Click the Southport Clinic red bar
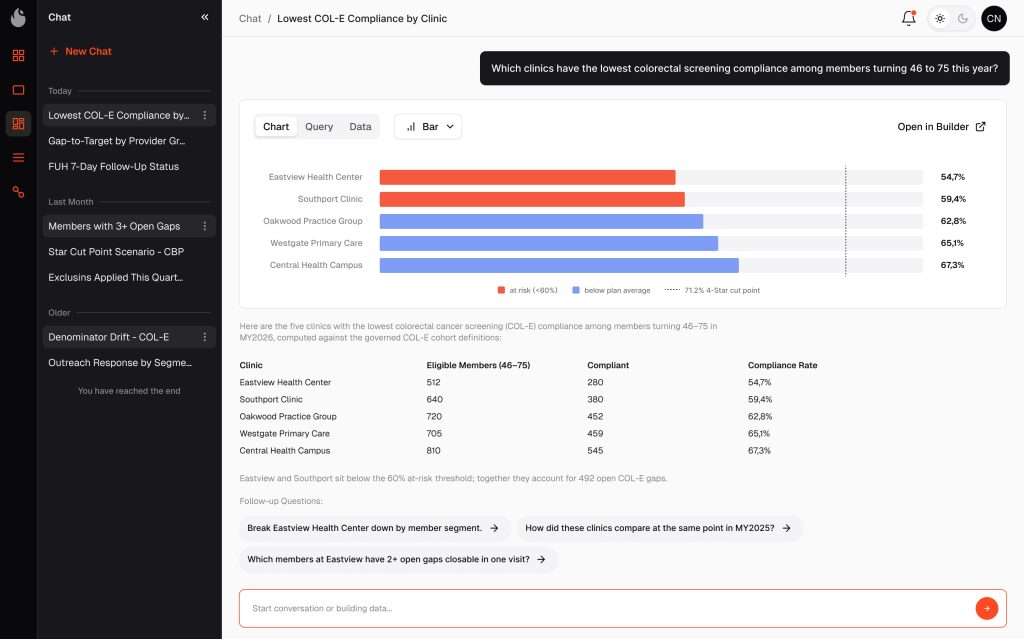Viewport: 1024px width, 639px height. click(532, 199)
